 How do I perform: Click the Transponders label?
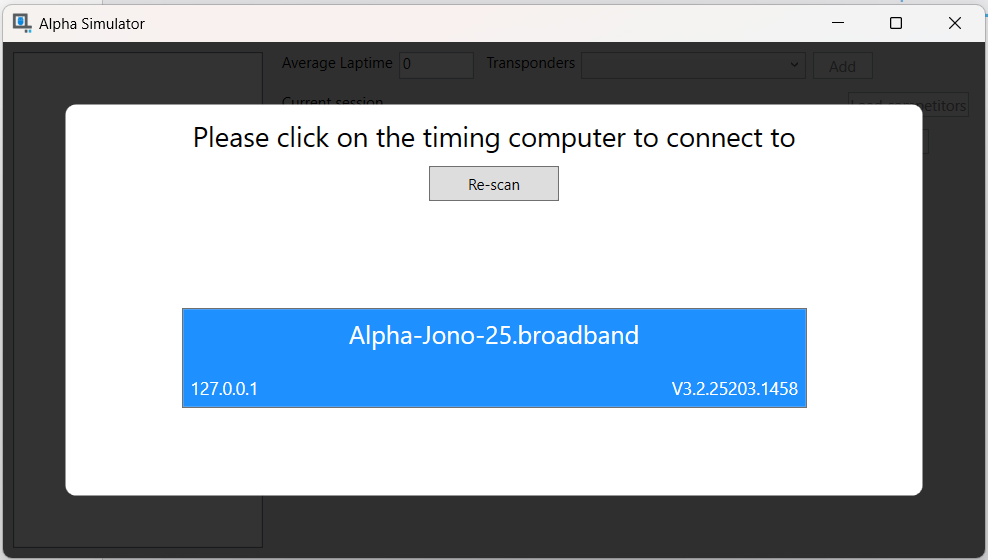tap(531, 63)
